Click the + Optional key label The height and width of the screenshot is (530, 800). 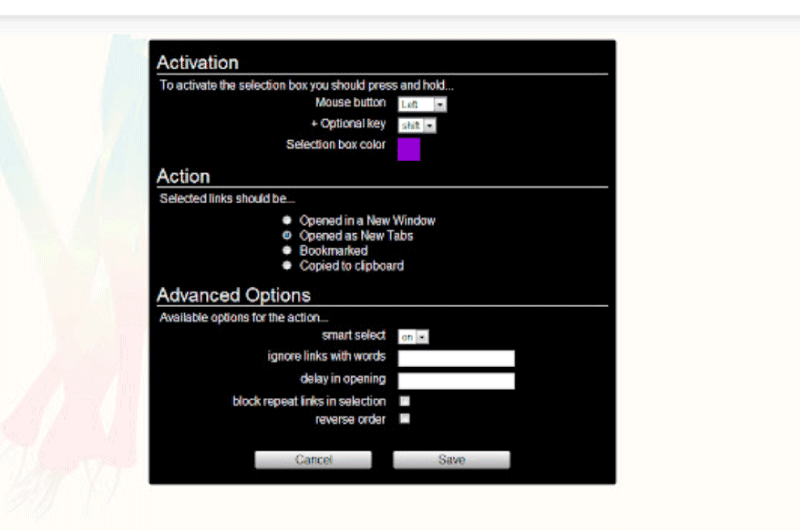(348, 124)
